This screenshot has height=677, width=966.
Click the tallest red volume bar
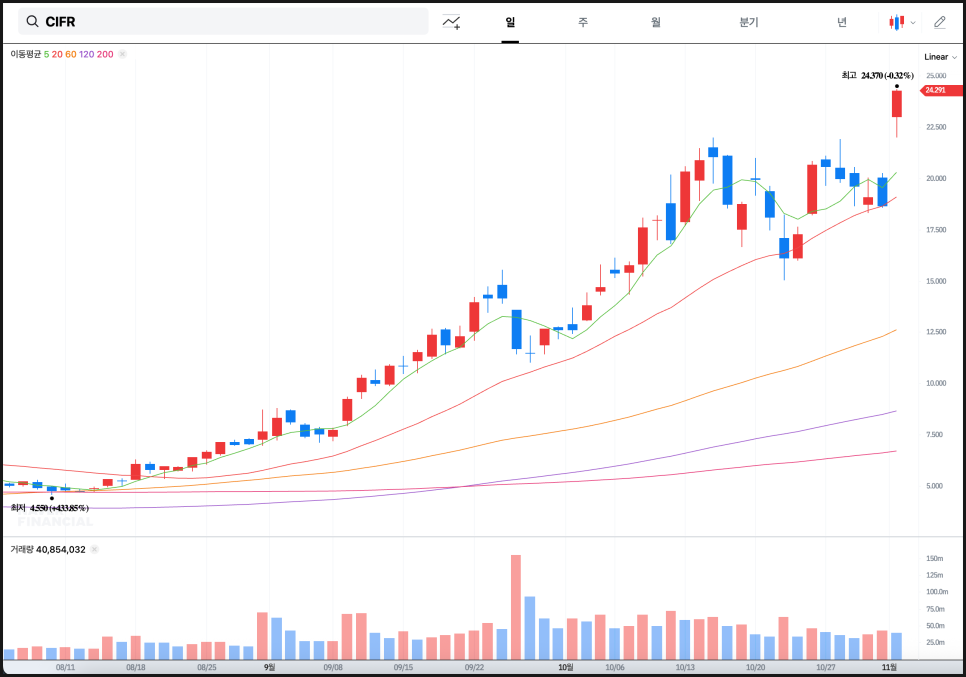(x=516, y=607)
